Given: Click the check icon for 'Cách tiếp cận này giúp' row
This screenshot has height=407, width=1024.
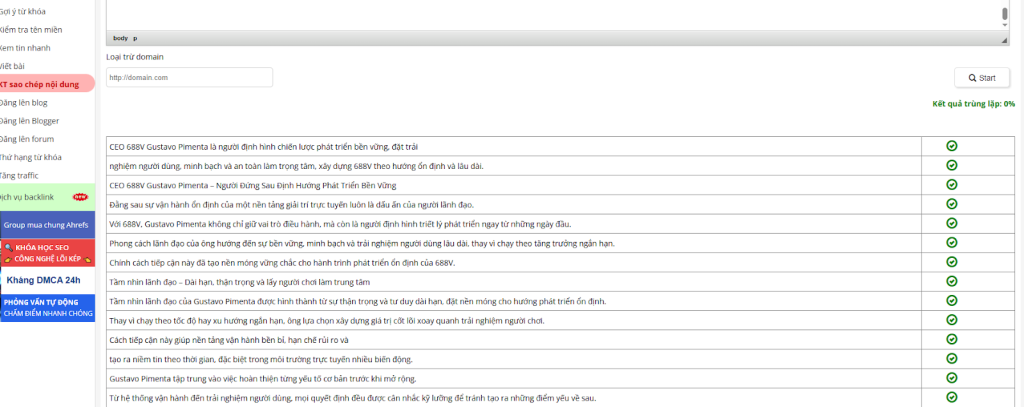Looking at the screenshot, I should pyautogui.click(x=951, y=340).
